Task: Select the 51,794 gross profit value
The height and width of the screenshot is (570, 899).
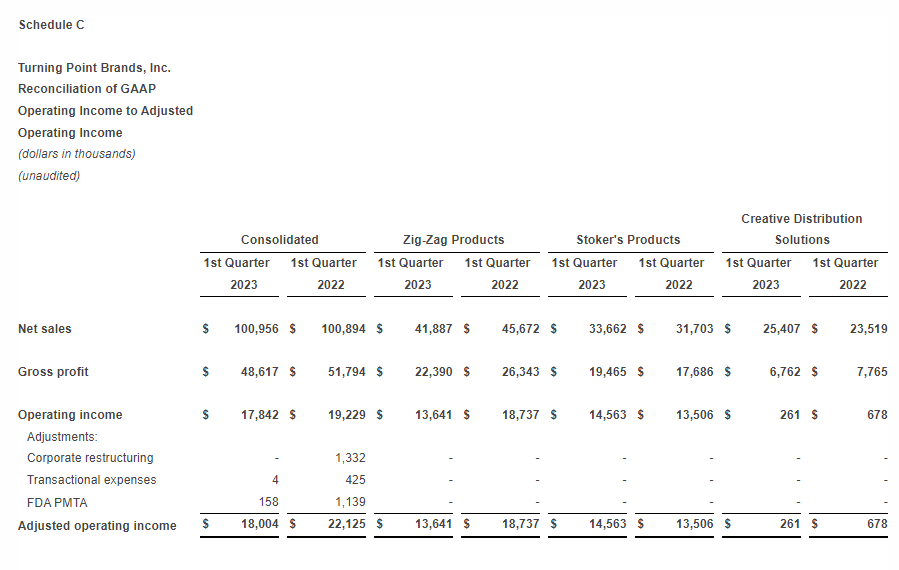Action: (342, 372)
